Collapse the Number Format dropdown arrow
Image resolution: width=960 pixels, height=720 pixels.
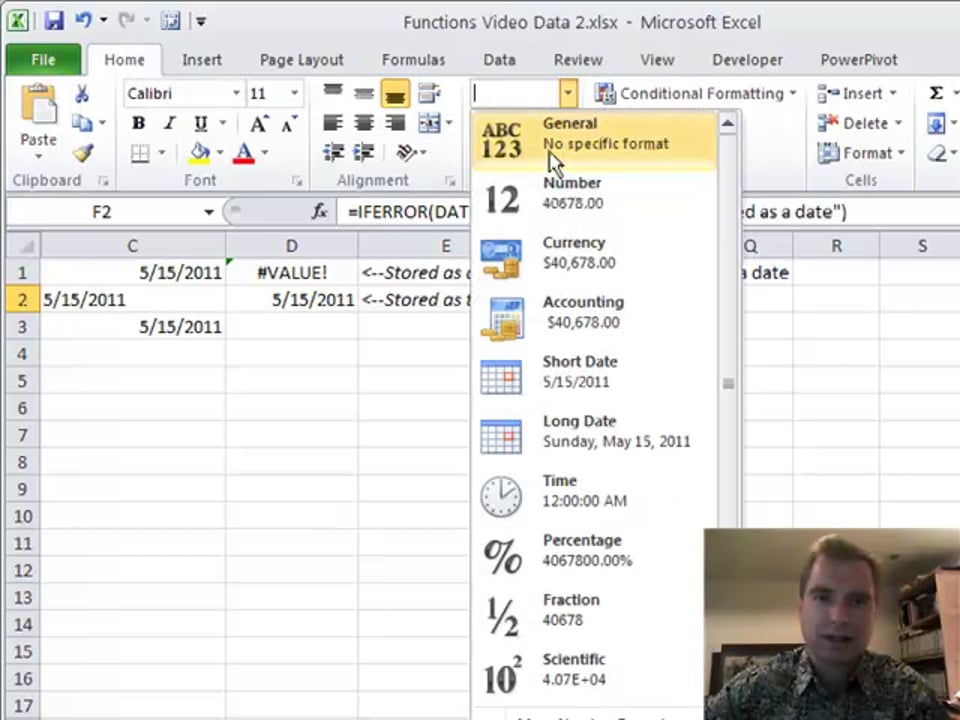(x=568, y=94)
